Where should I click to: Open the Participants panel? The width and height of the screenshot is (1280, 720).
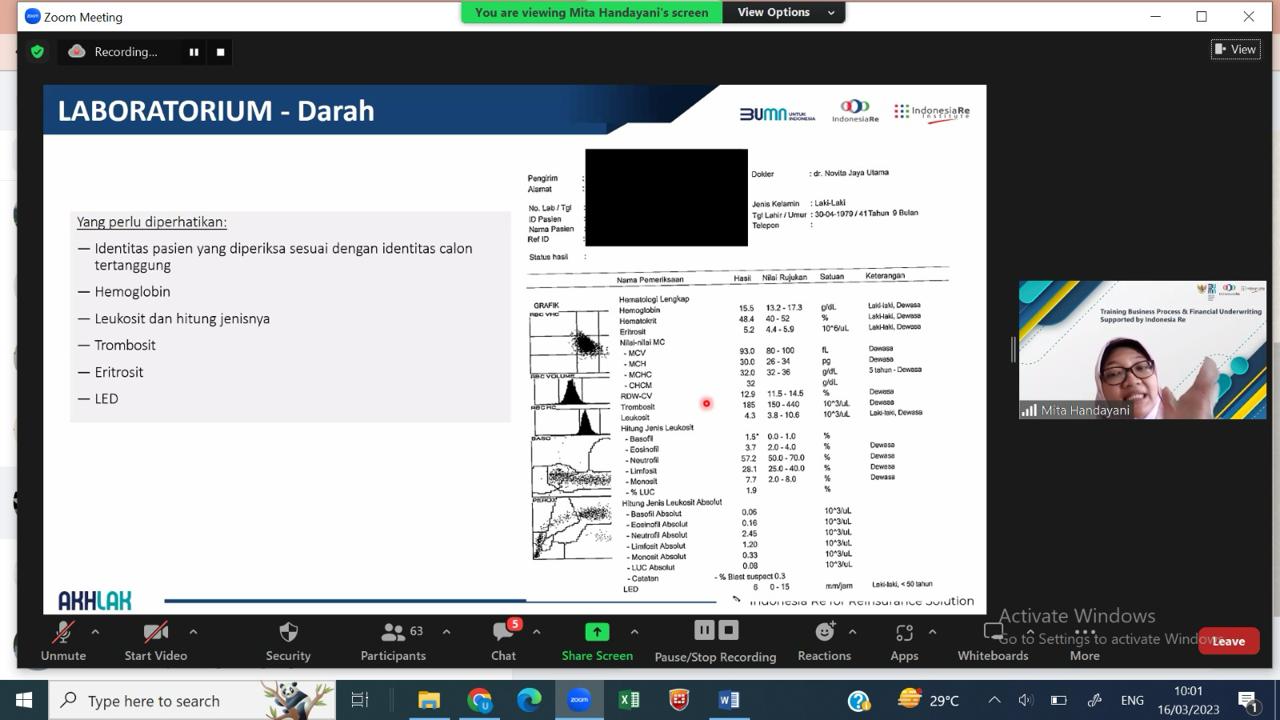click(x=393, y=641)
